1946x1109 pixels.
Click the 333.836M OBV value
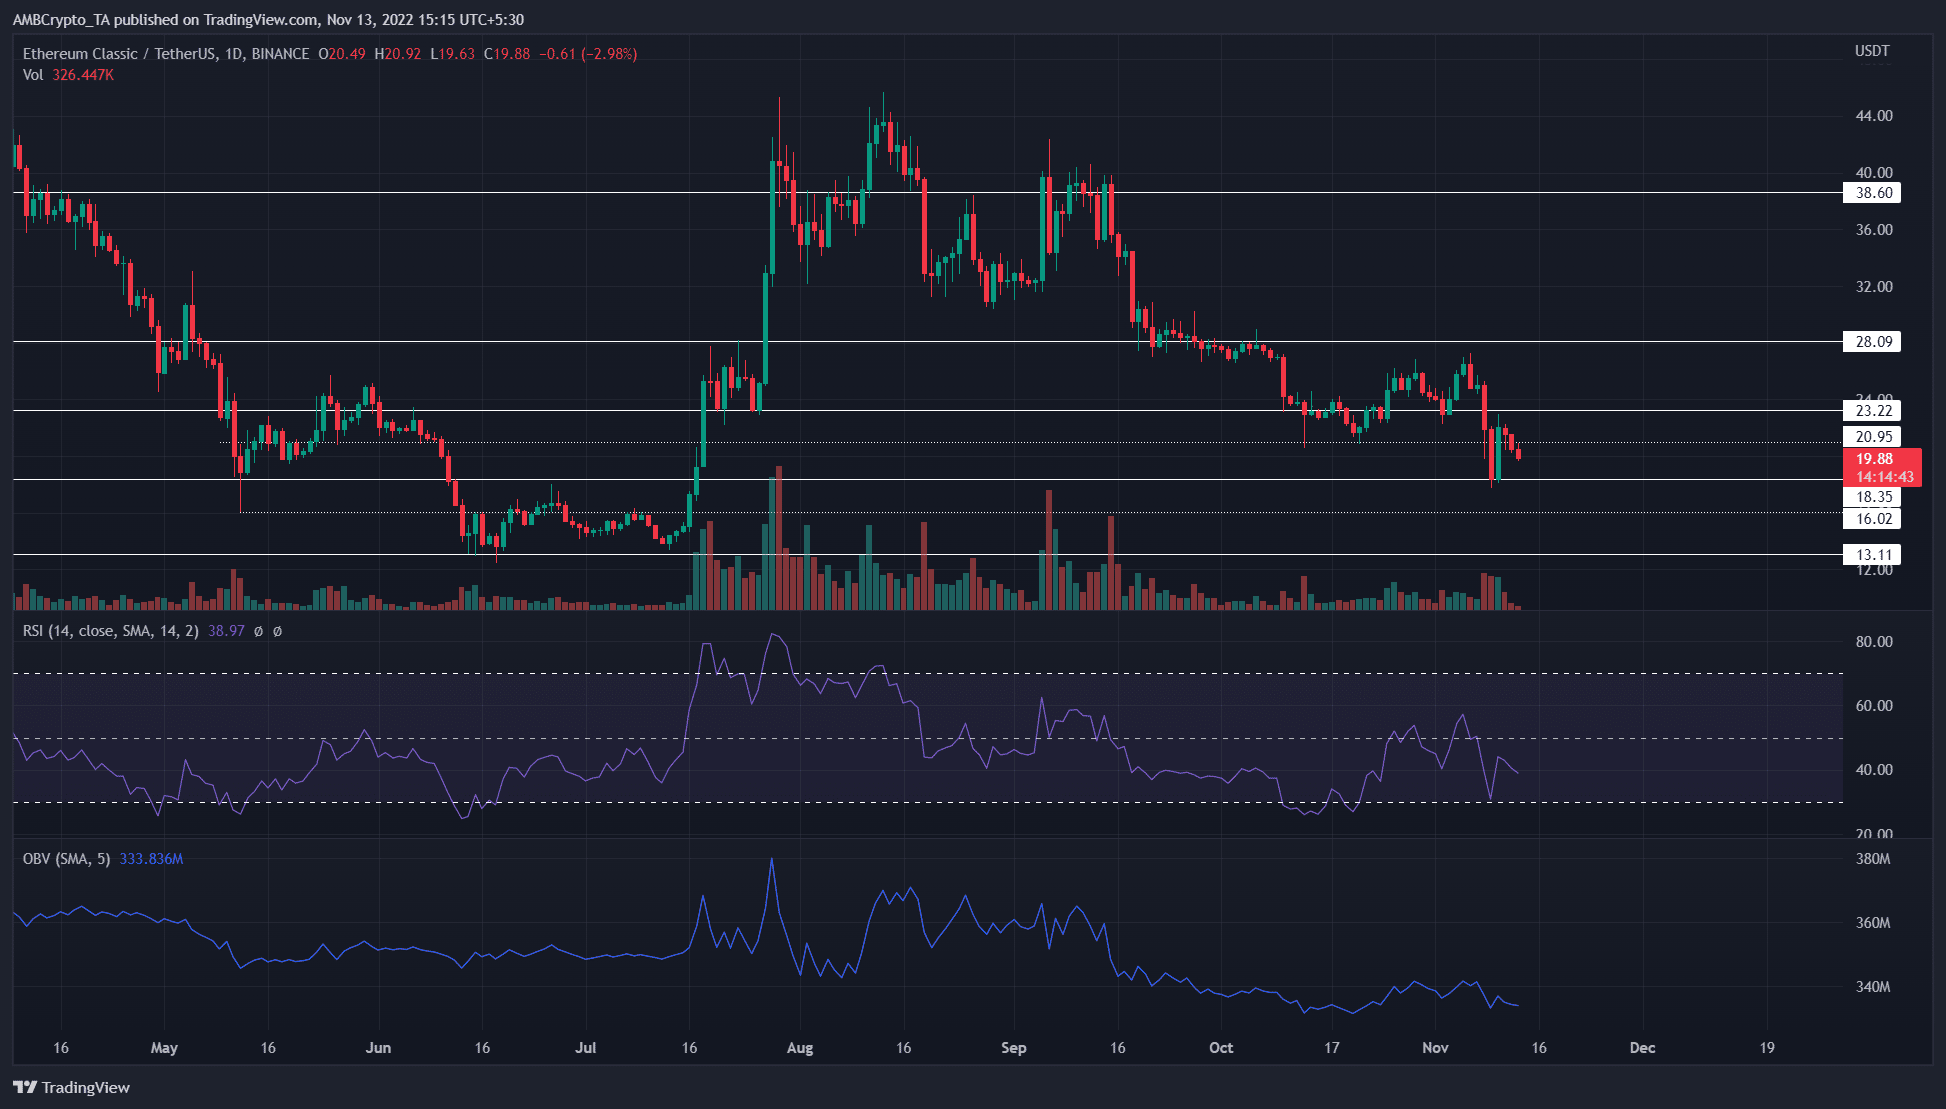click(x=151, y=859)
